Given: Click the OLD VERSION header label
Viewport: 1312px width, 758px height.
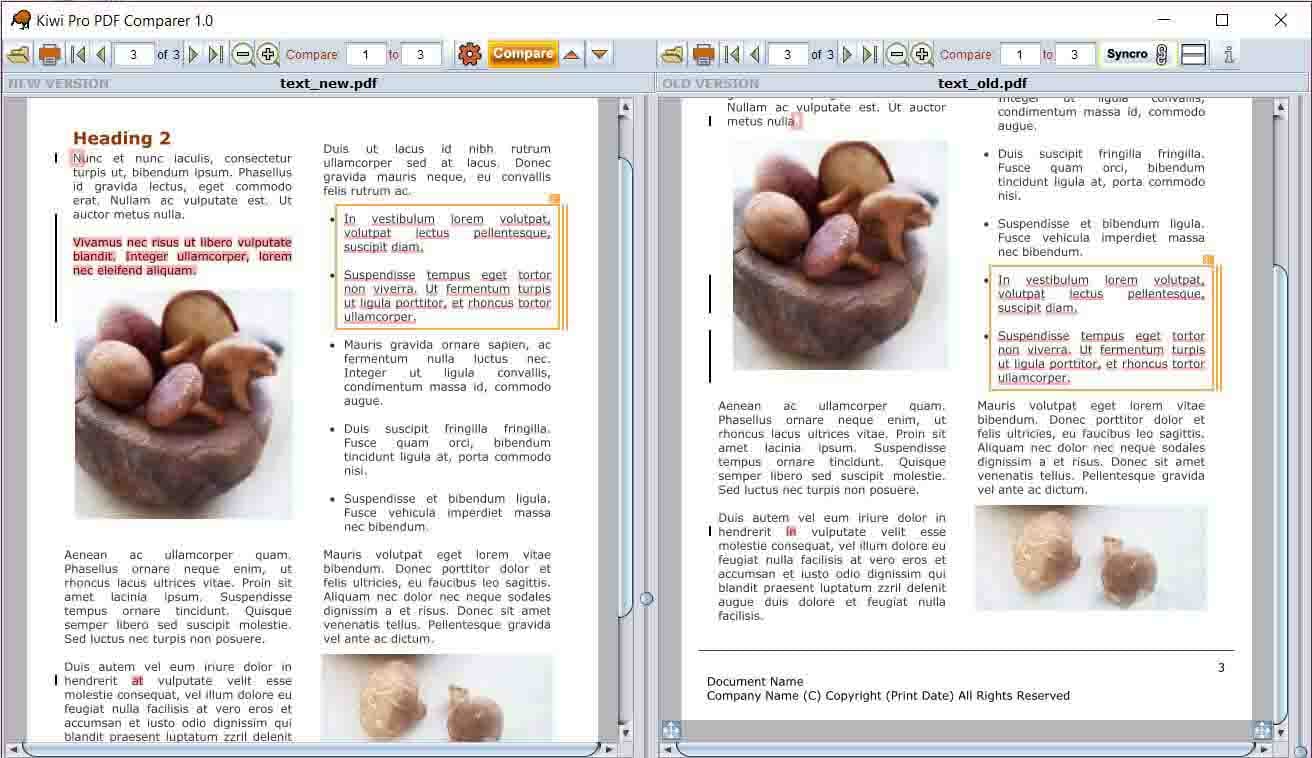Looking at the screenshot, I should tap(711, 84).
